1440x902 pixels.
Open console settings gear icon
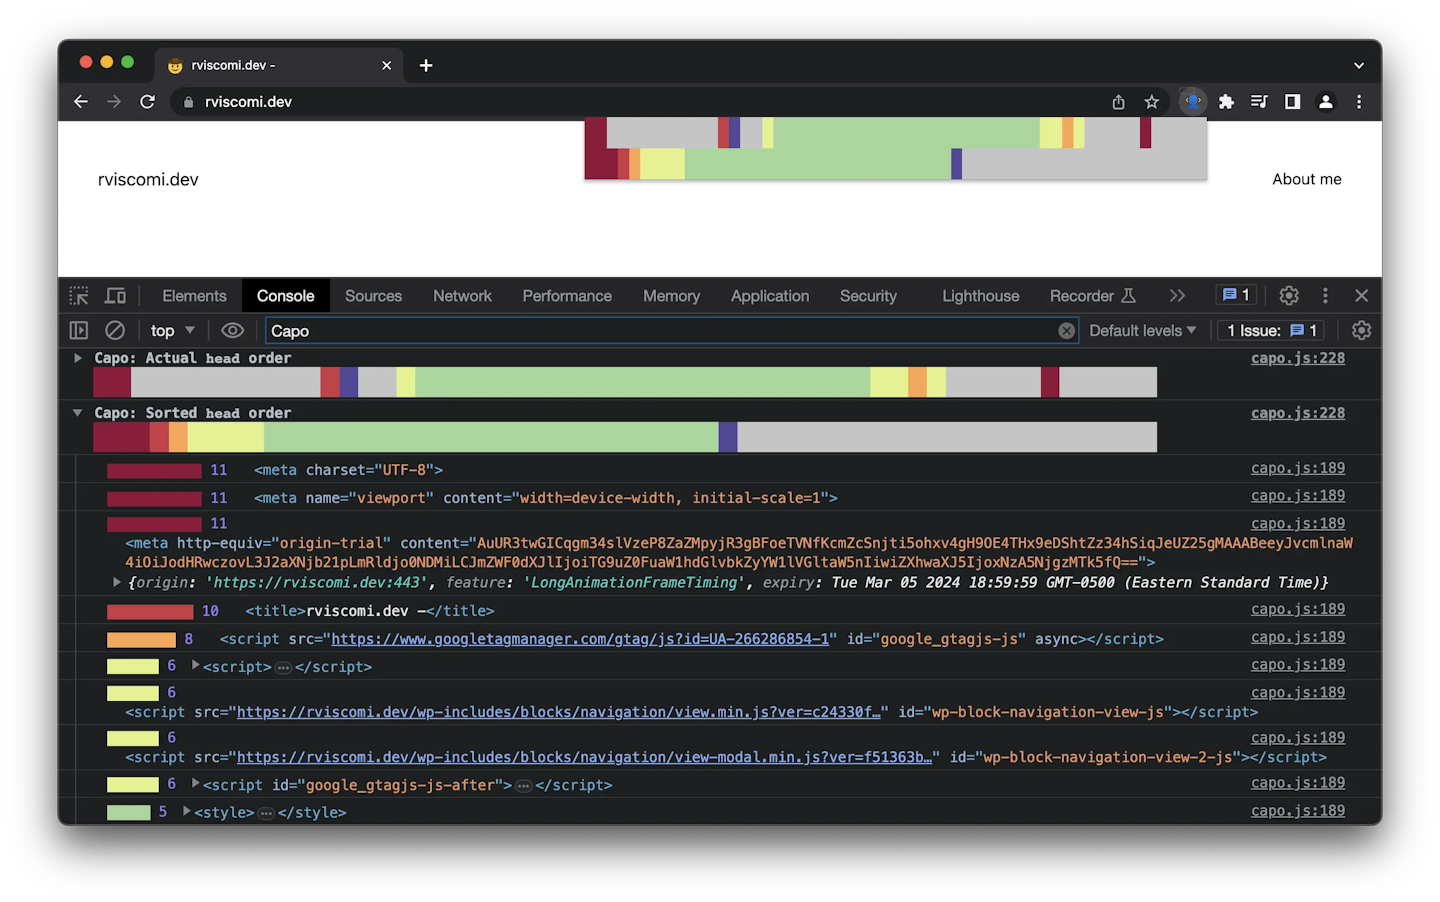point(1361,331)
